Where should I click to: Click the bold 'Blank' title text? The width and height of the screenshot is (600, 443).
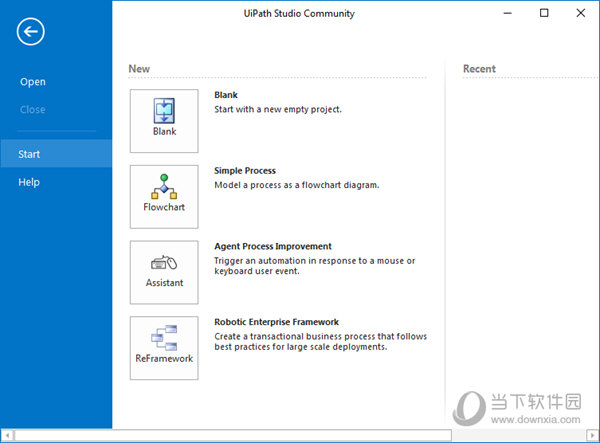click(x=226, y=95)
